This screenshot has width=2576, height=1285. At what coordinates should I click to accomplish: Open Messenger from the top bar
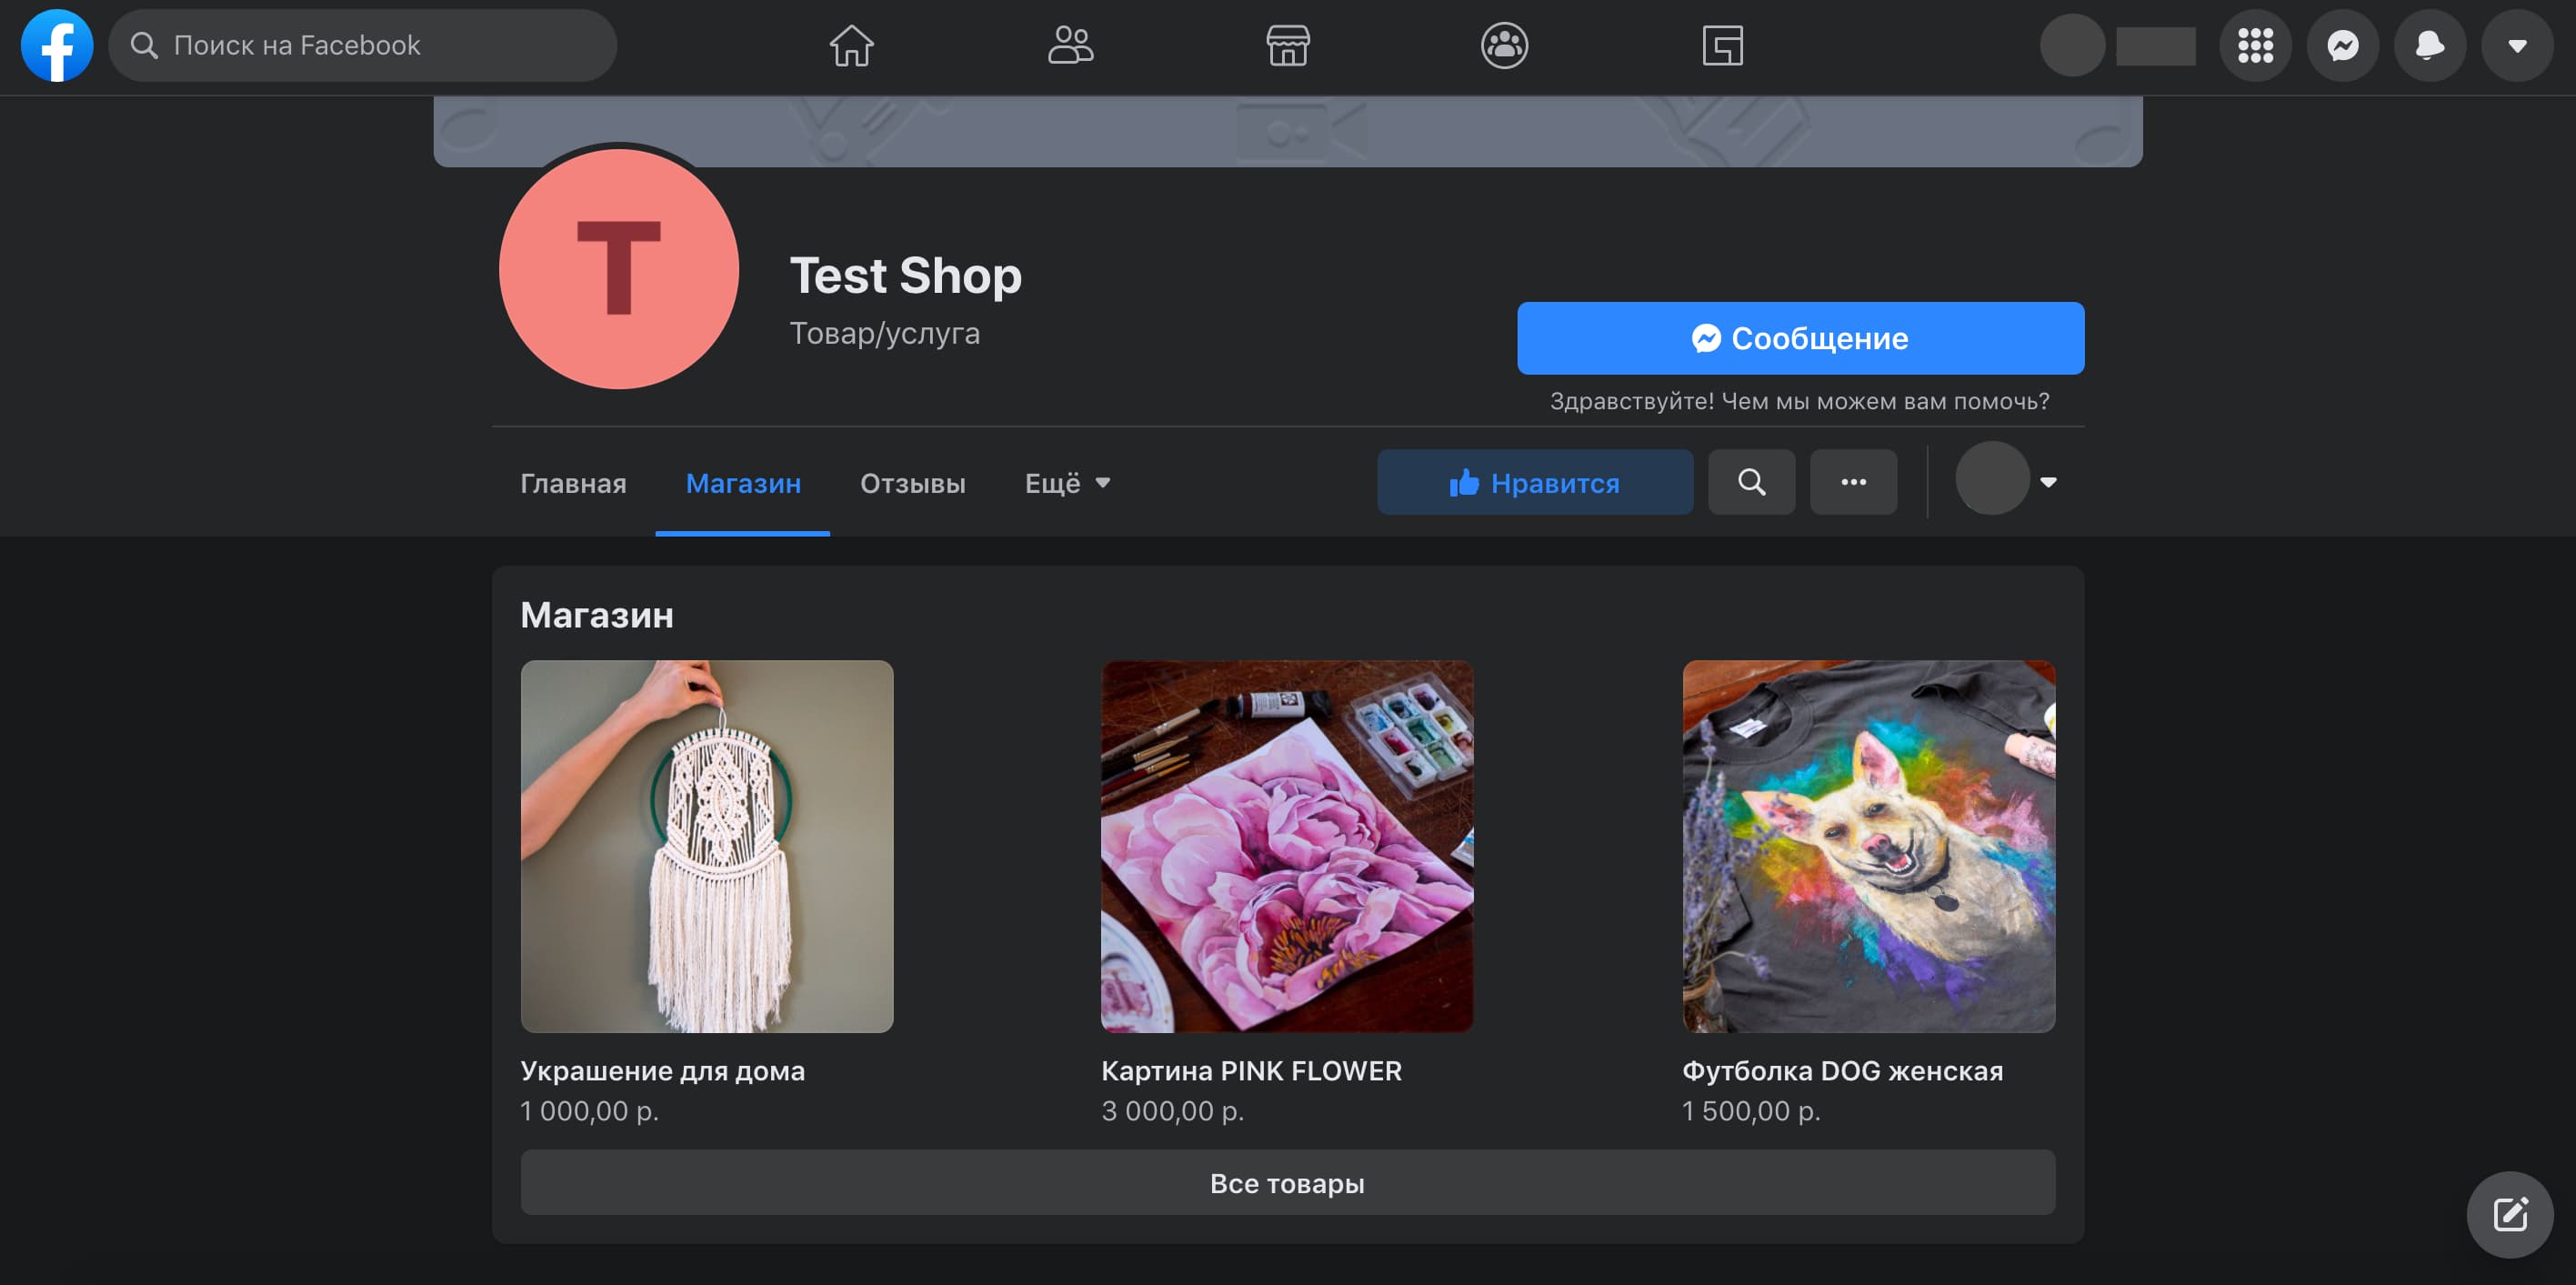pos(2342,45)
